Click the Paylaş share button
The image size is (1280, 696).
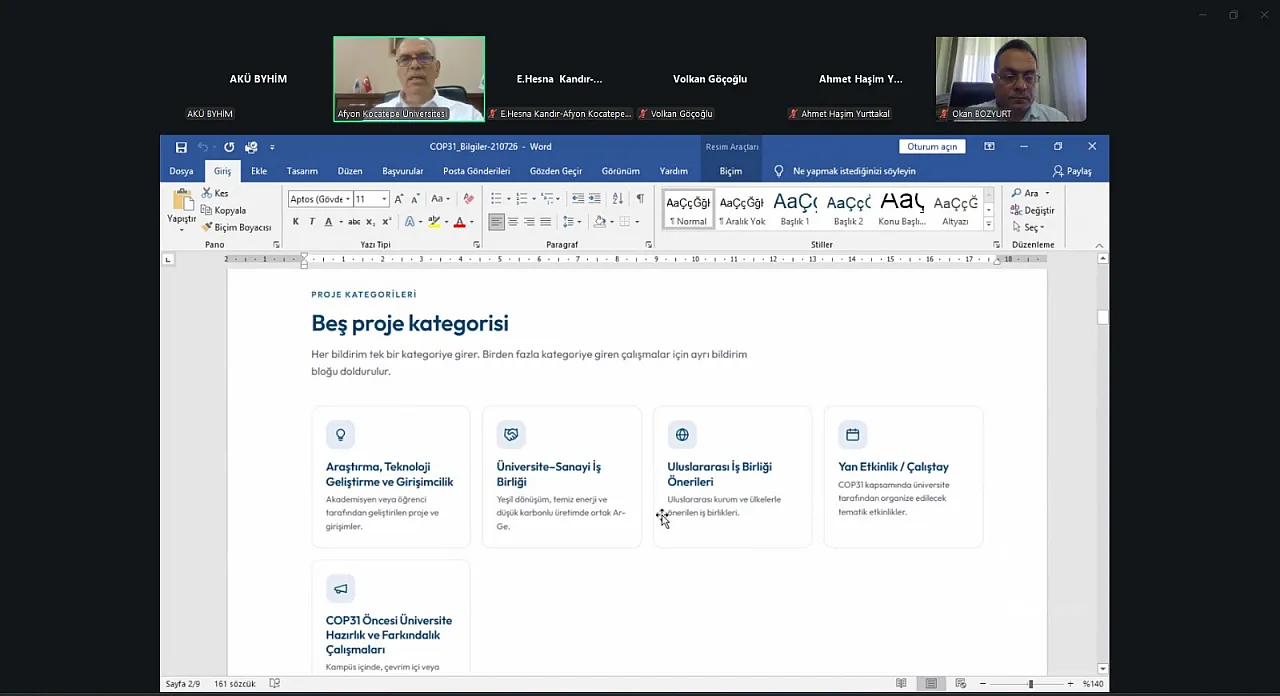[1072, 171]
